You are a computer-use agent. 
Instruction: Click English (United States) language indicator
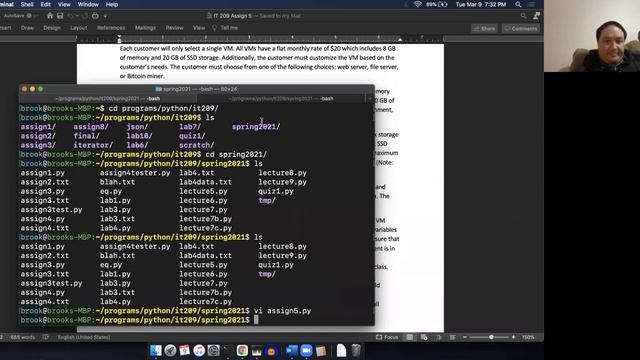[x=84, y=337]
